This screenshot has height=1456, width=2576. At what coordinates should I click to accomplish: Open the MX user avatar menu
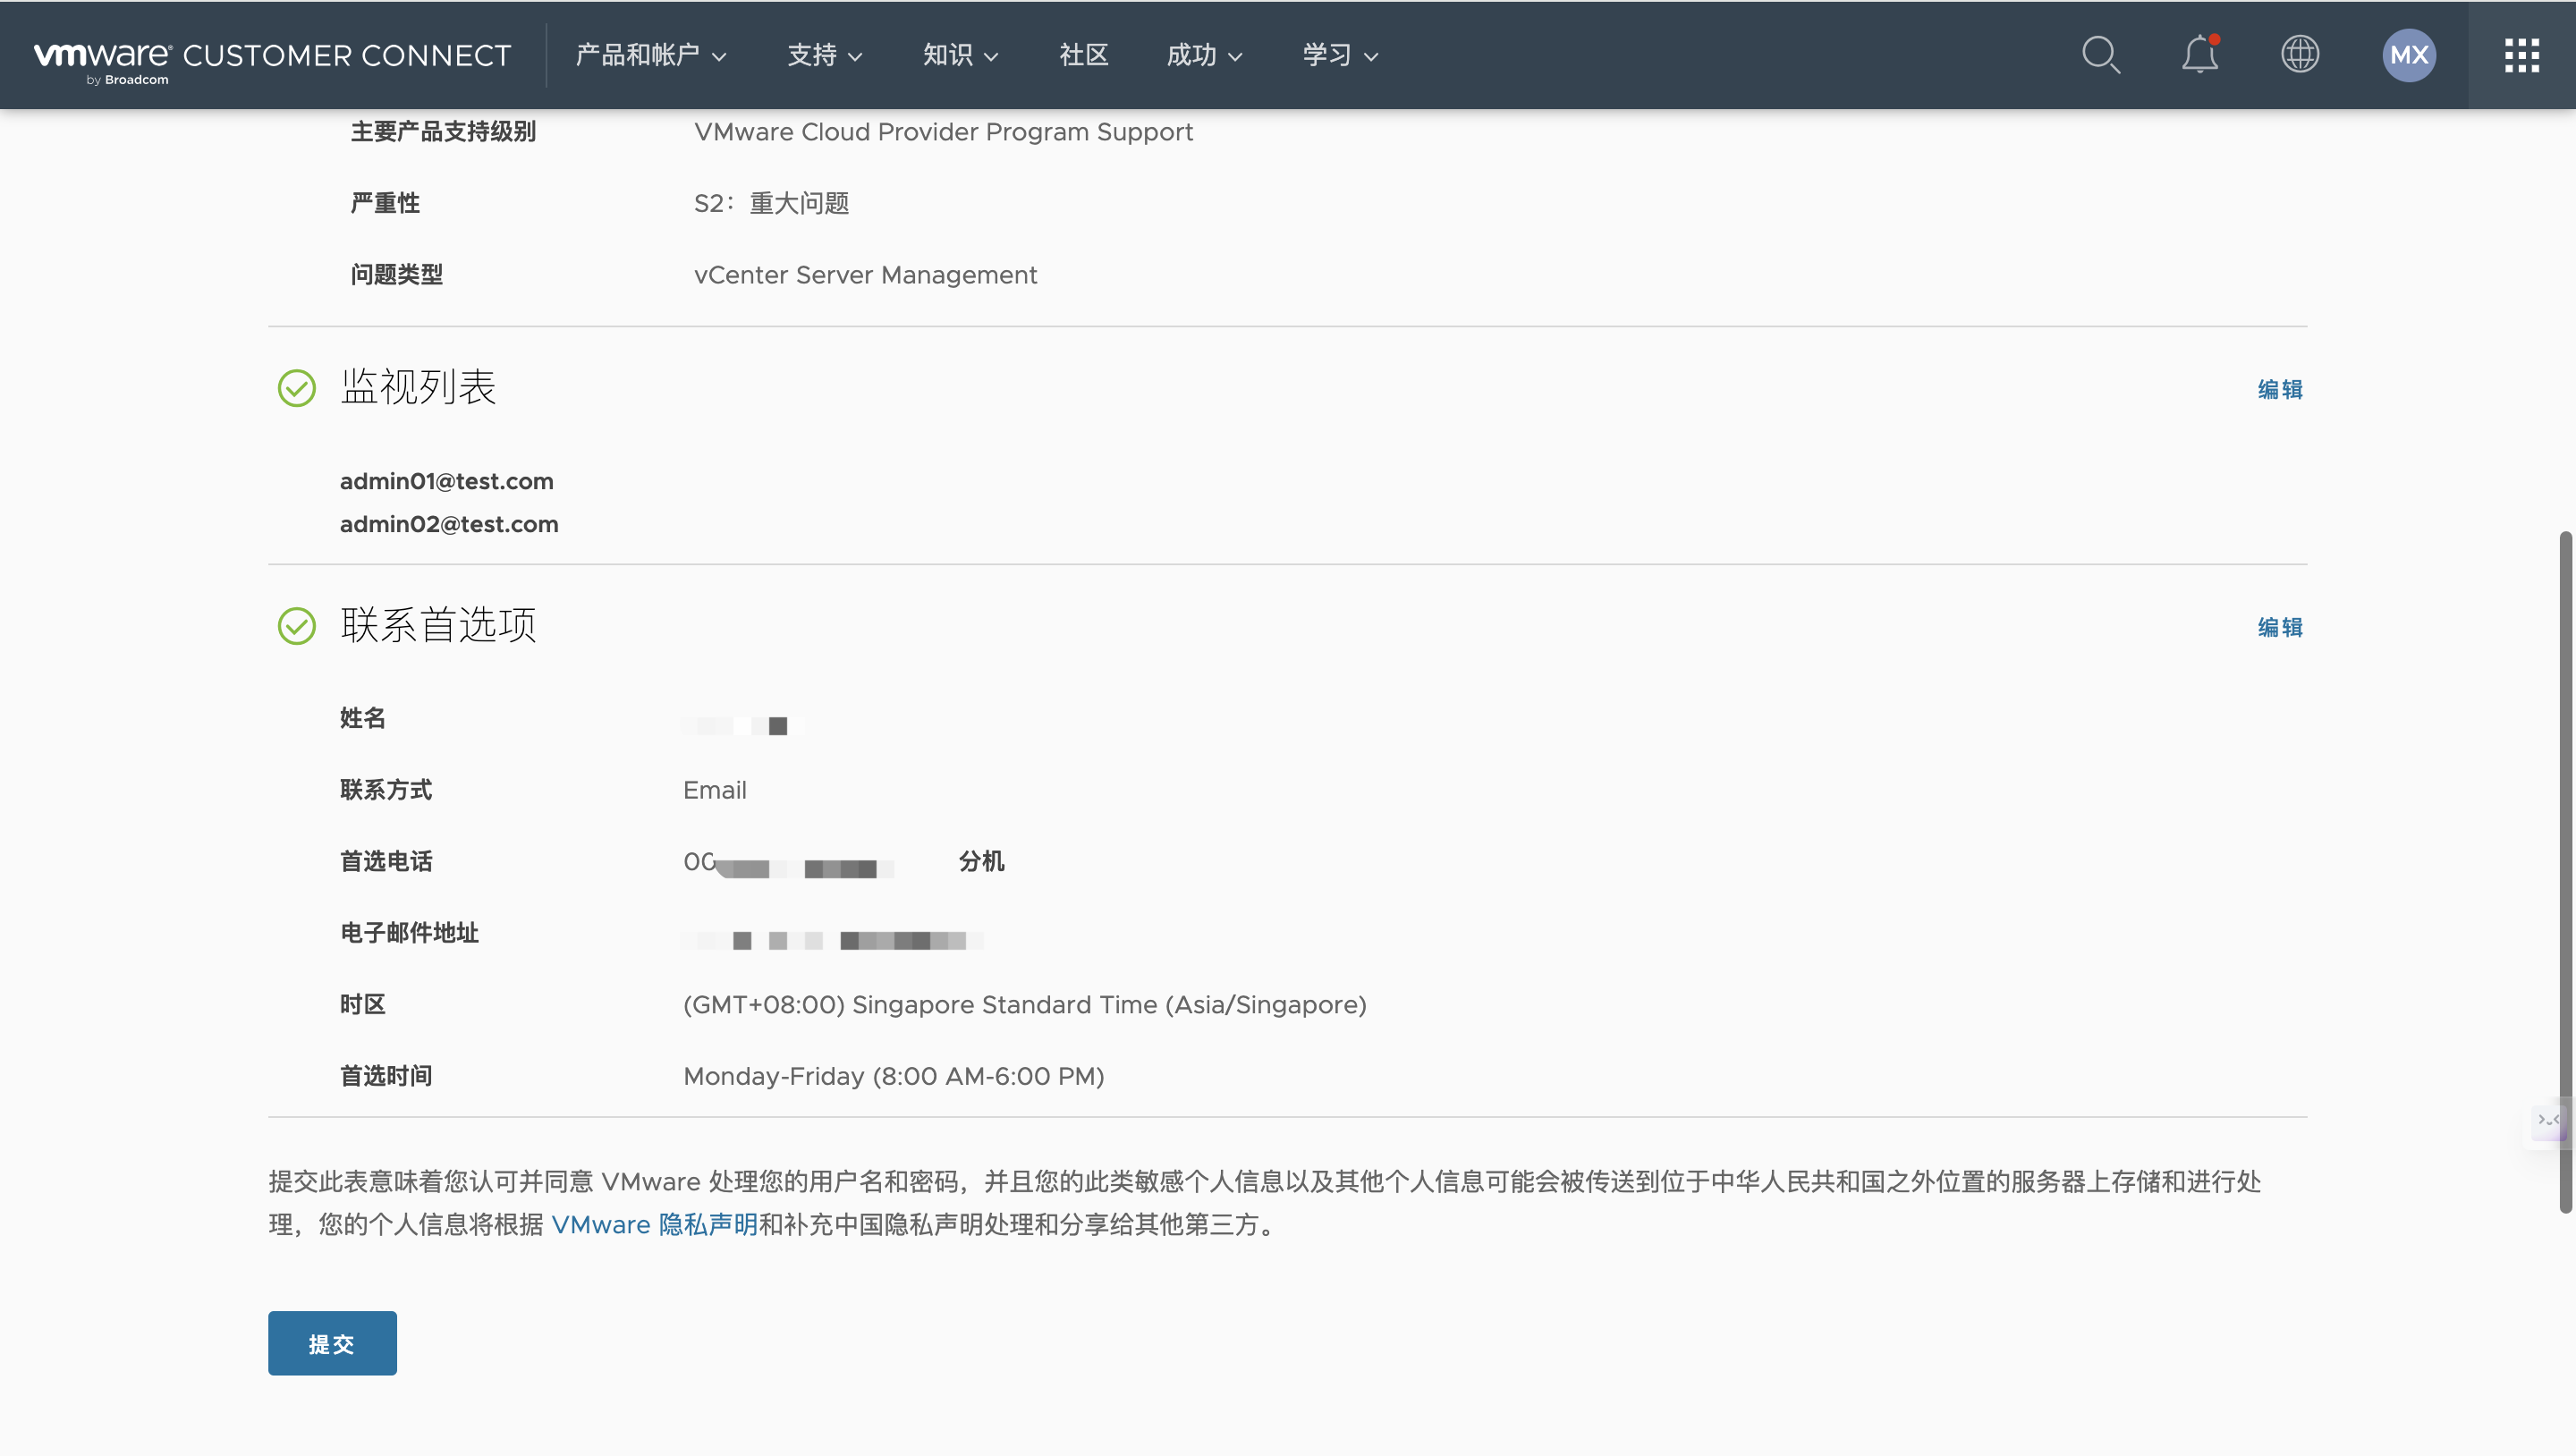(x=2409, y=55)
